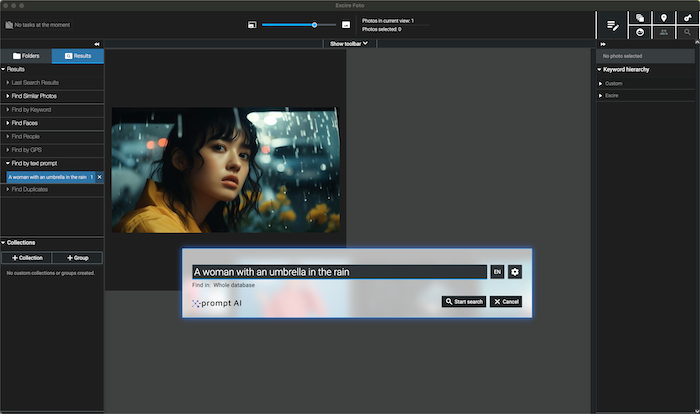Collapse the right panel with double arrow

point(602,44)
